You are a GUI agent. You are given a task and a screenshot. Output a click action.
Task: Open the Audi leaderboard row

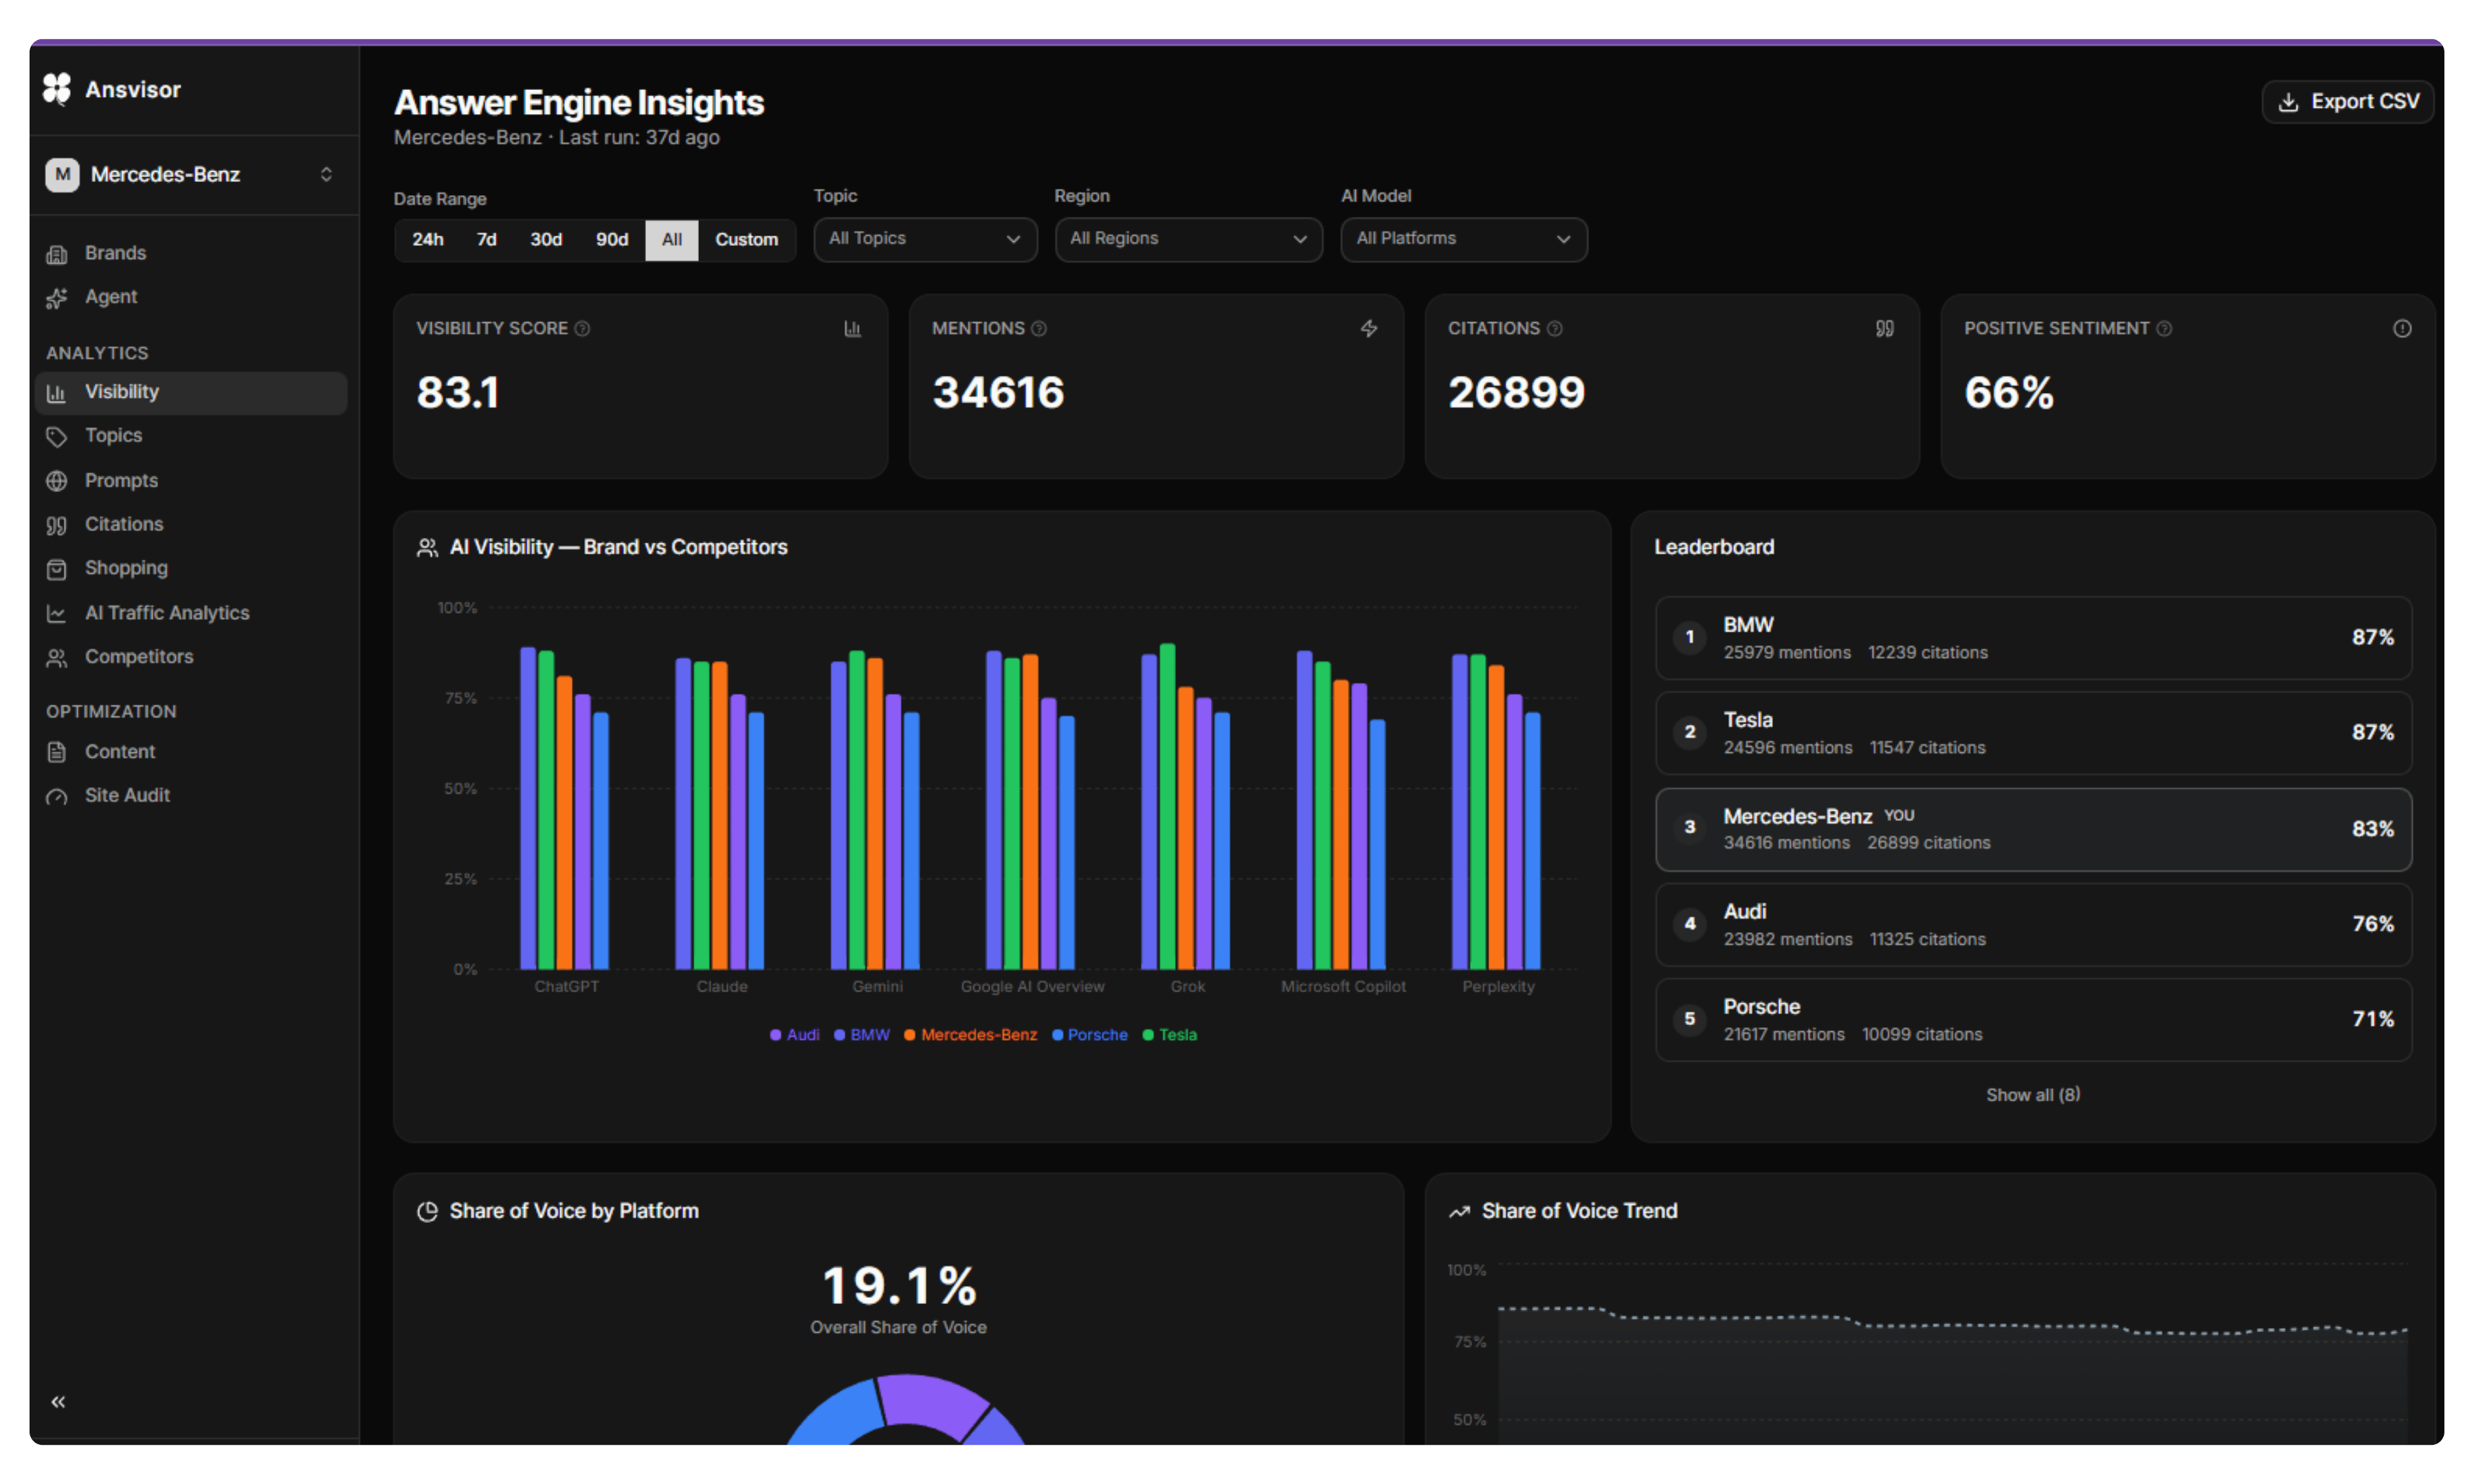pyautogui.click(x=2033, y=925)
